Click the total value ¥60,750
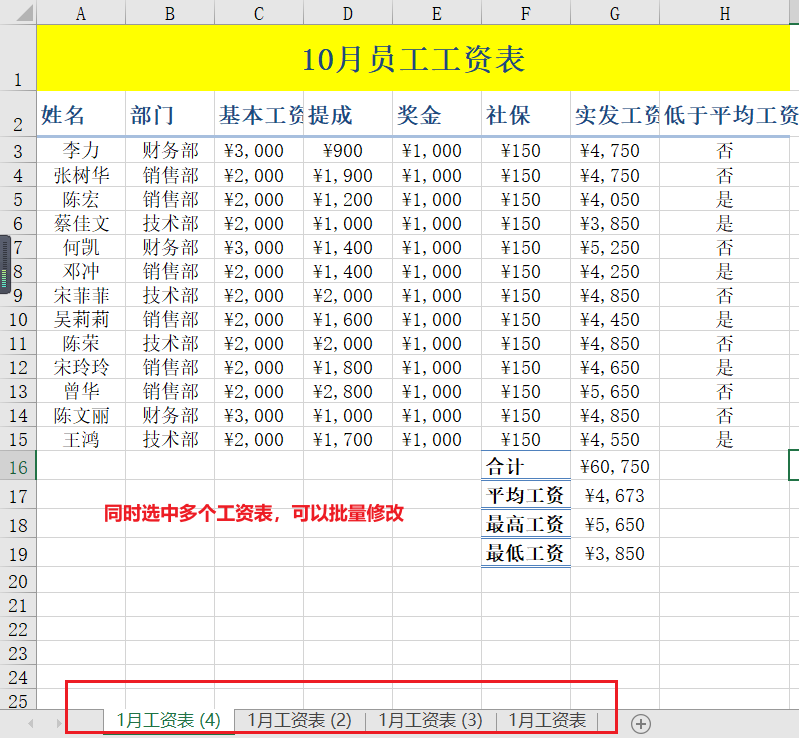 coord(615,466)
